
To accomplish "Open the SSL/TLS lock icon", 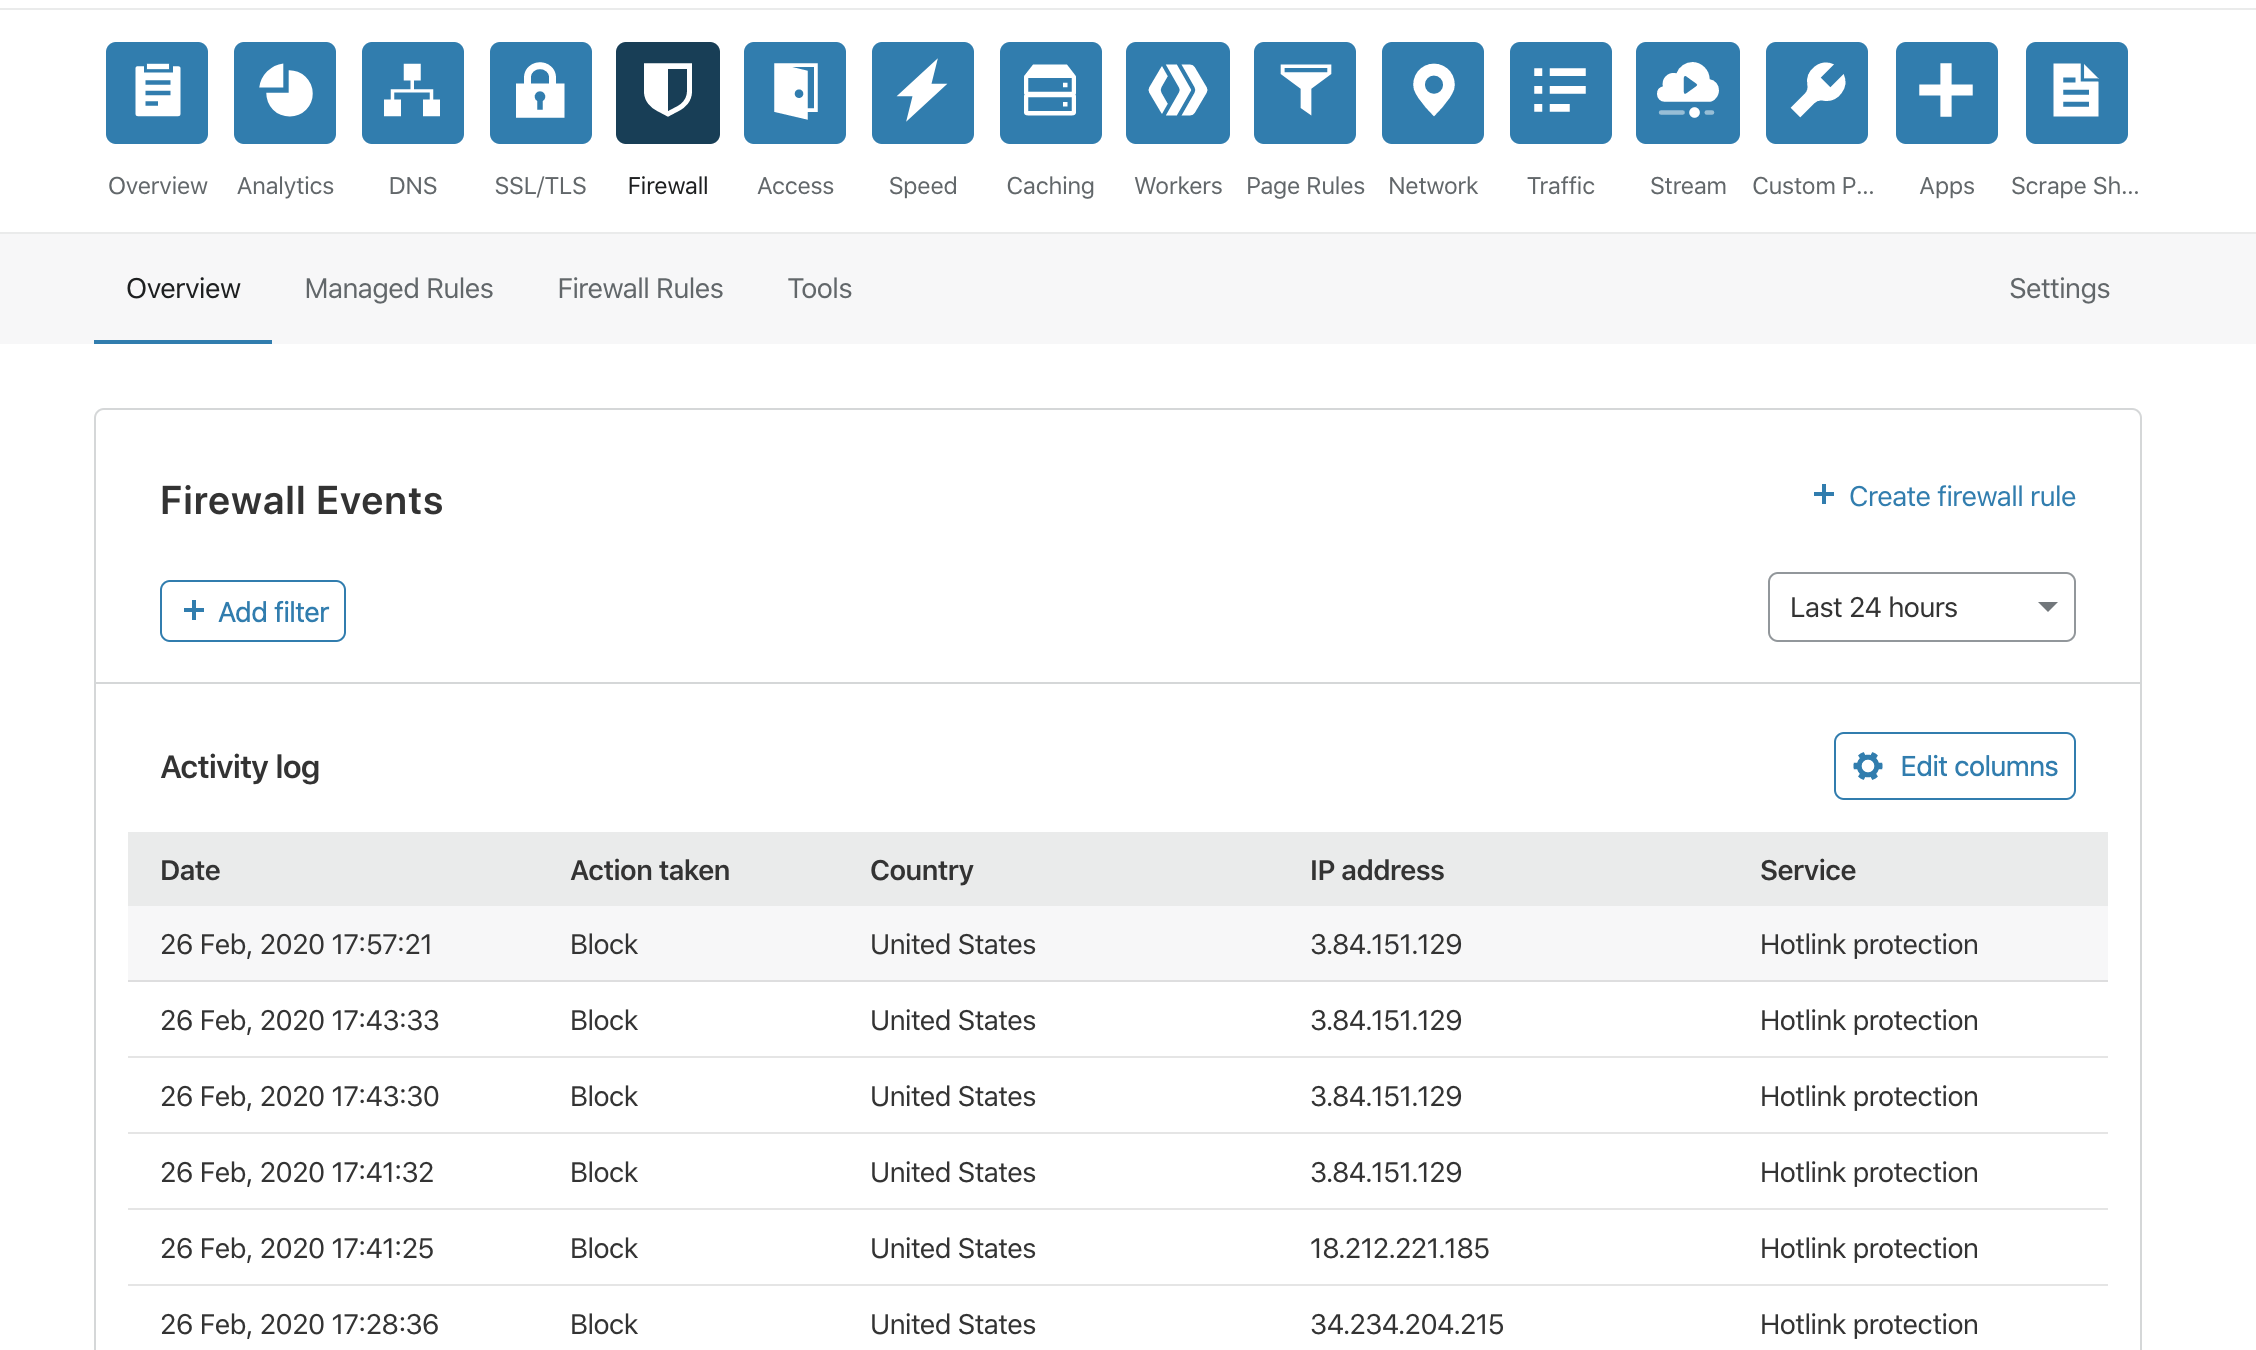I will click(x=540, y=93).
